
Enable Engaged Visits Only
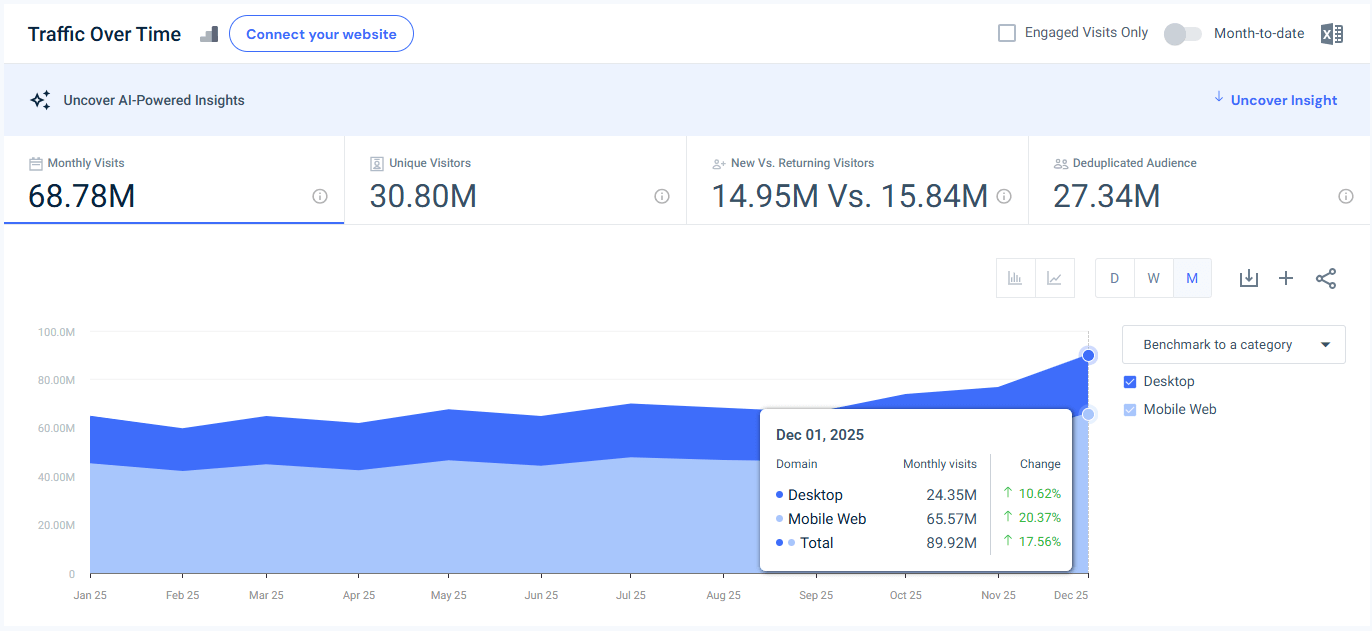click(x=1006, y=32)
